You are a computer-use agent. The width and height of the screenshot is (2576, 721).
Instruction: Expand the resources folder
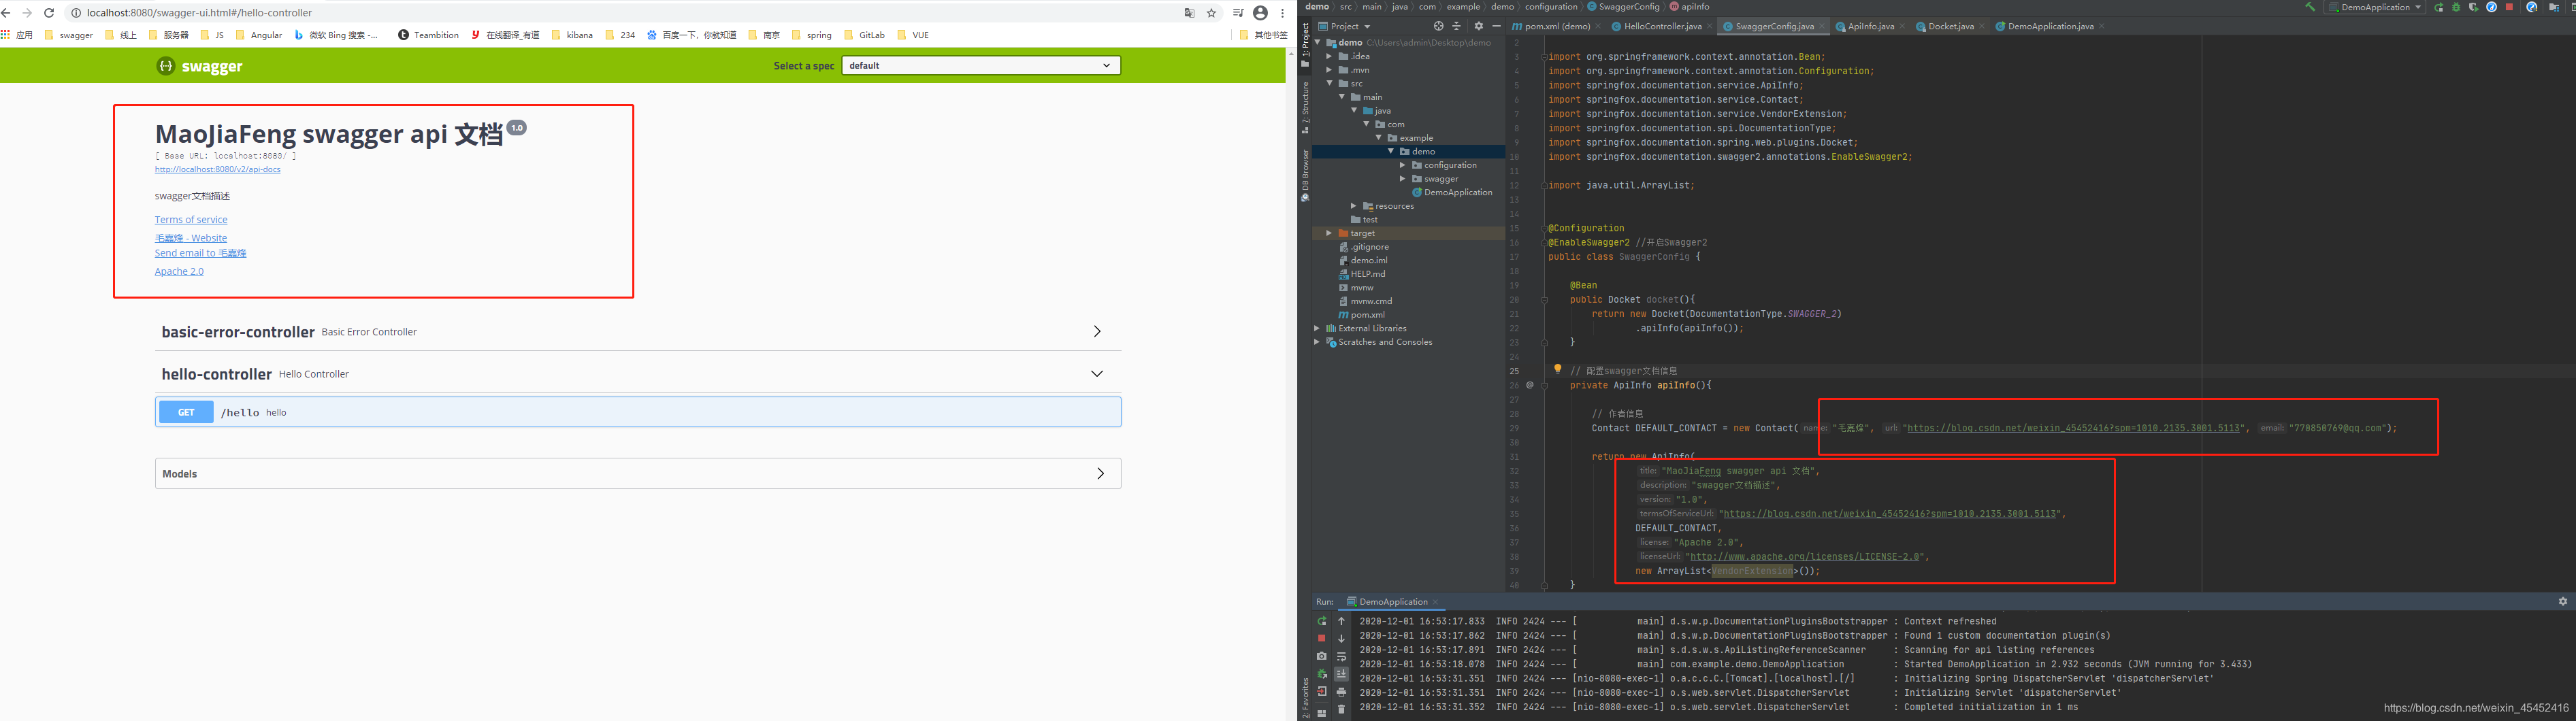1354,206
